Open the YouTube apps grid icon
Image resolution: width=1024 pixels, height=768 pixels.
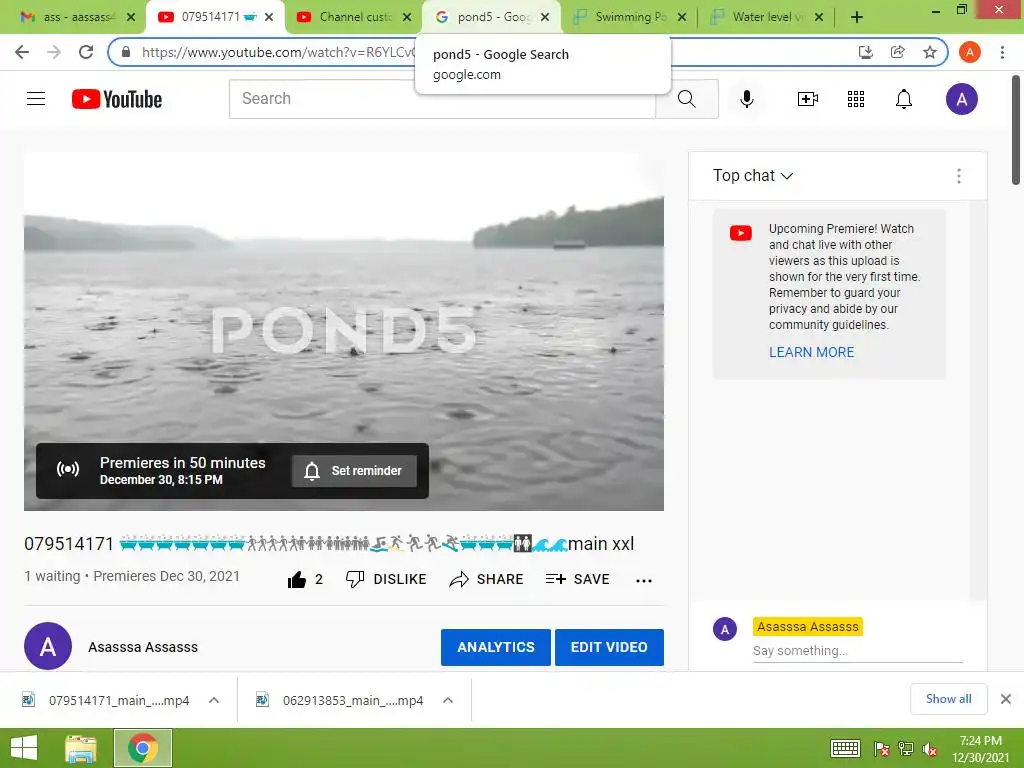click(x=856, y=99)
